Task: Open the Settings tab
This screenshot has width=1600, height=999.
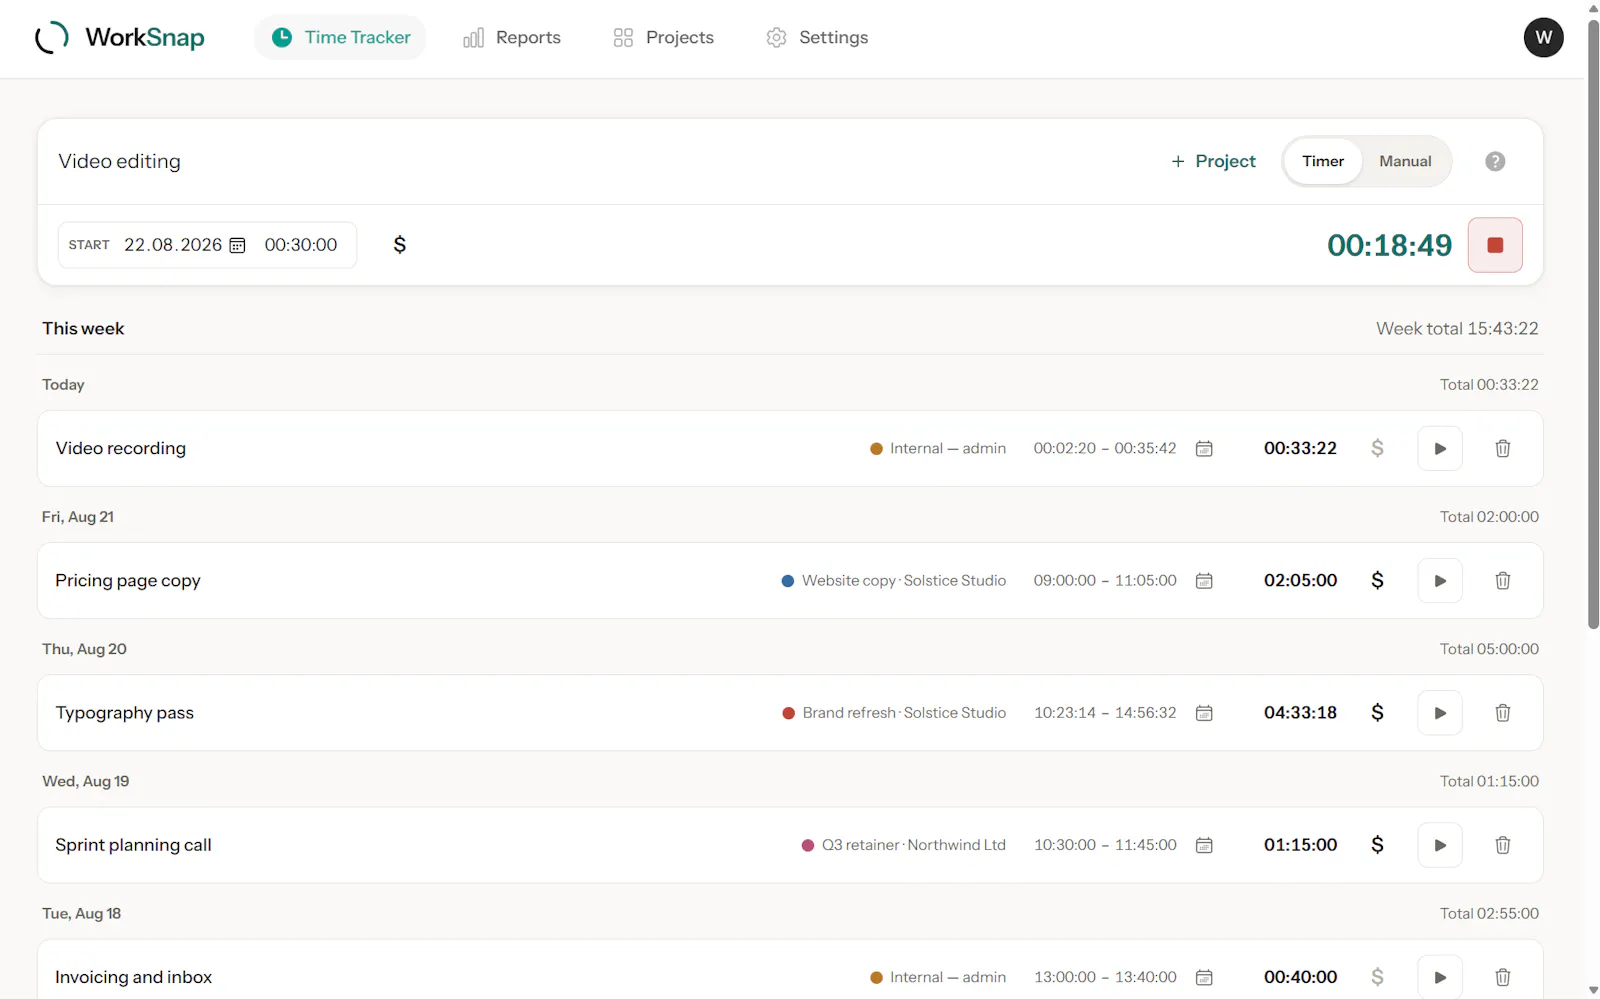Action: pos(817,37)
